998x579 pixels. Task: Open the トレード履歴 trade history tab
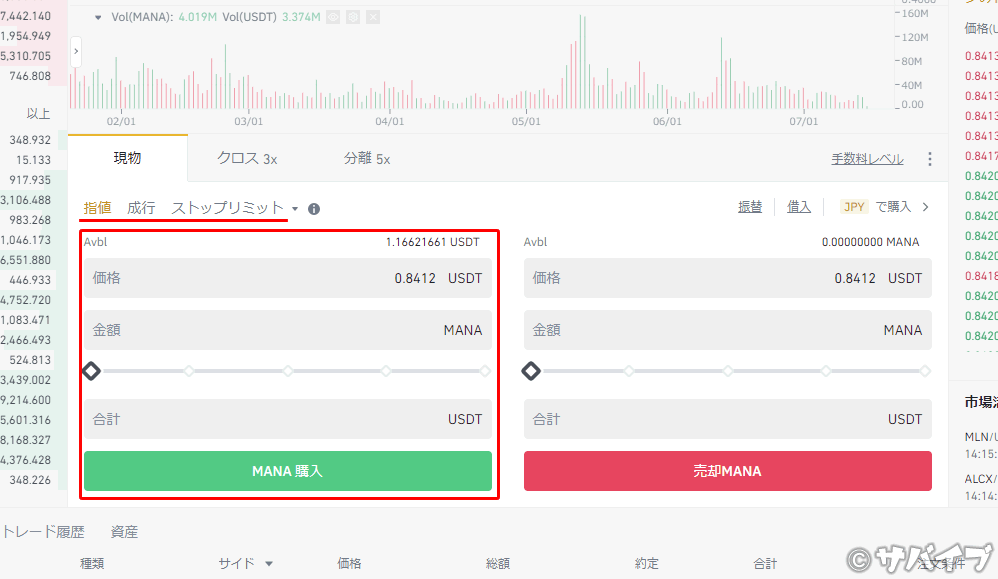click(x=43, y=532)
